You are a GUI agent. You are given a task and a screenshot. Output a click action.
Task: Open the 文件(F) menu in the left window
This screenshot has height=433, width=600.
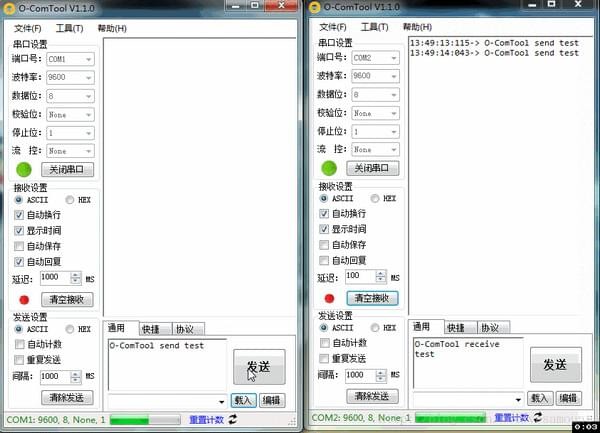tap(28, 28)
